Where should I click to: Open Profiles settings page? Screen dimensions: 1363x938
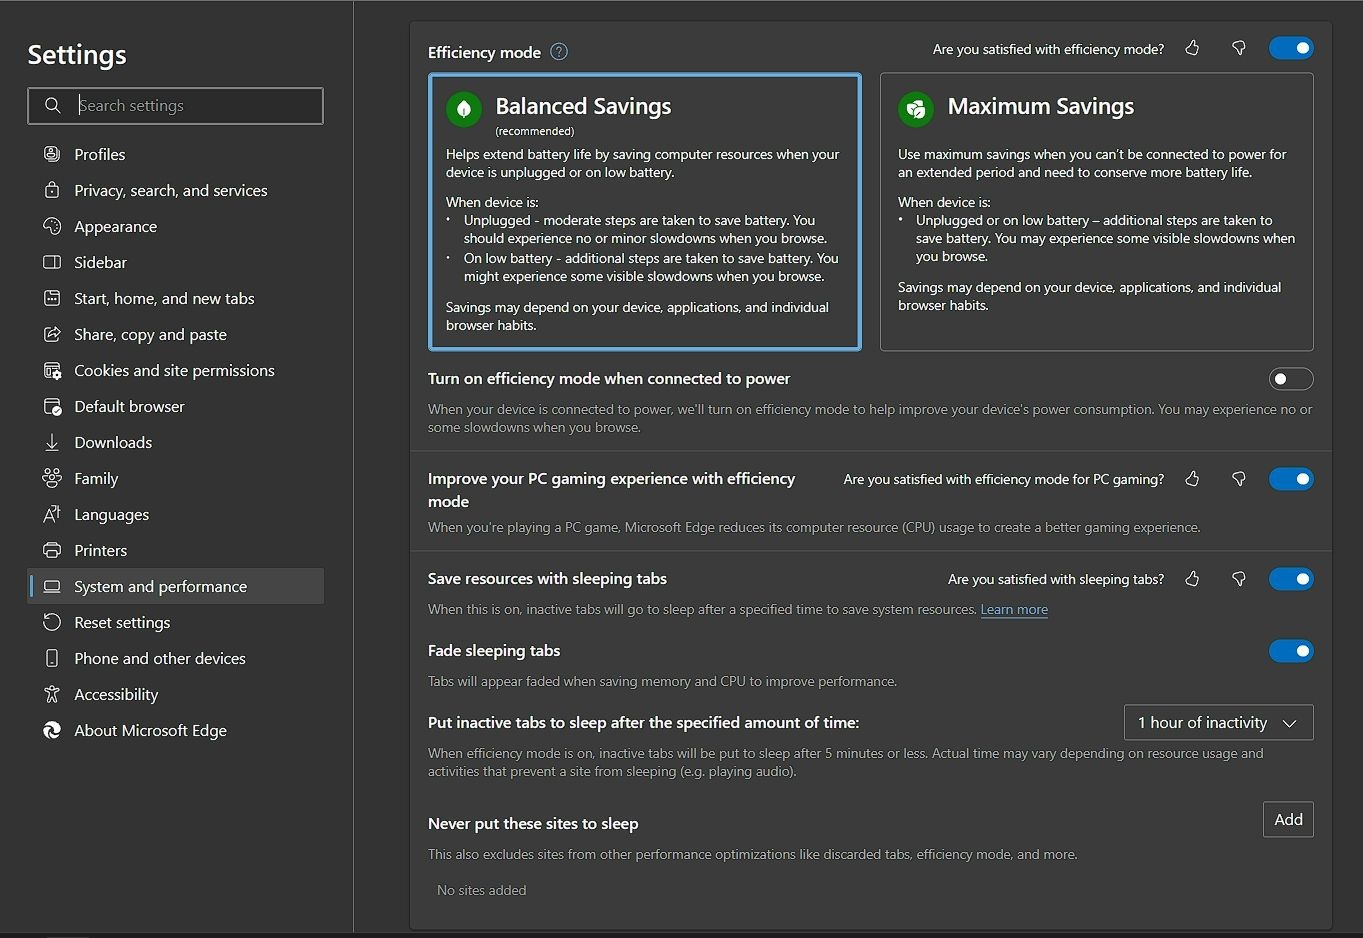[x=176, y=154]
